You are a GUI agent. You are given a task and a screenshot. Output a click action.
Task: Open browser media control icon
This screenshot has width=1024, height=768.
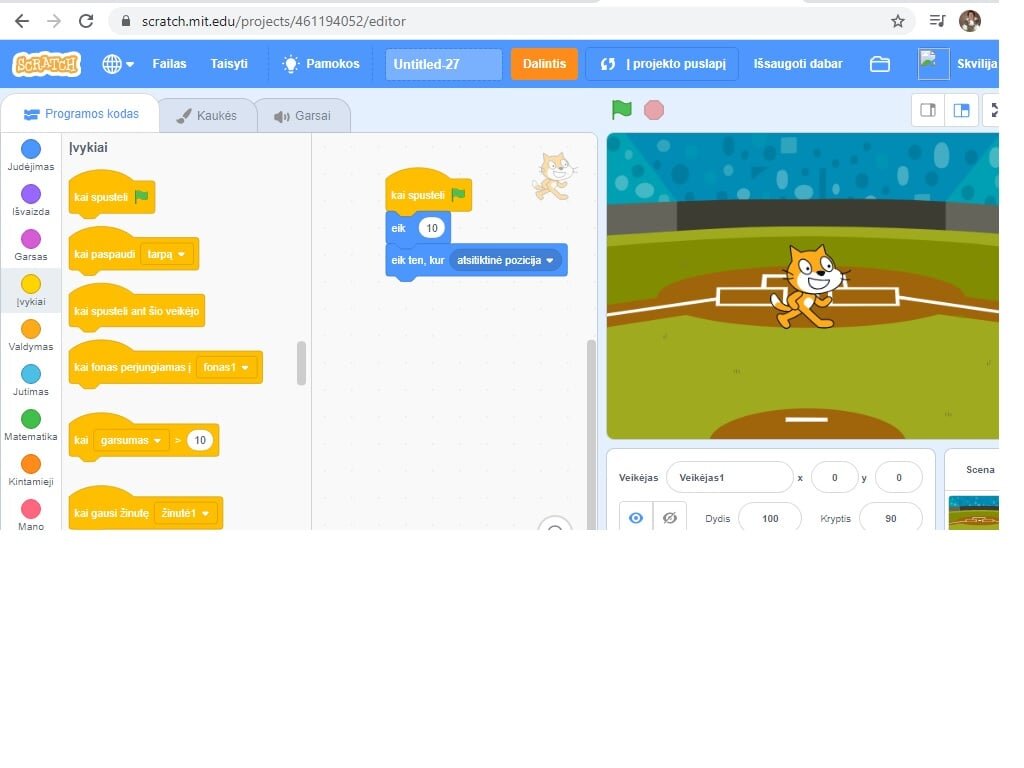point(937,21)
